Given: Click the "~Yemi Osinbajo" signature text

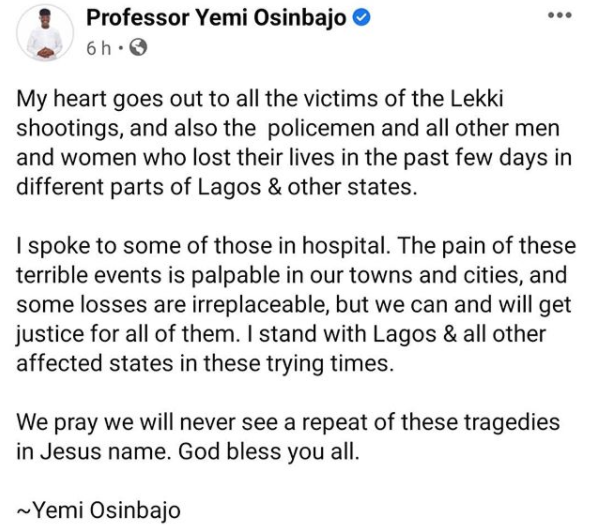Looking at the screenshot, I should 99,511.
